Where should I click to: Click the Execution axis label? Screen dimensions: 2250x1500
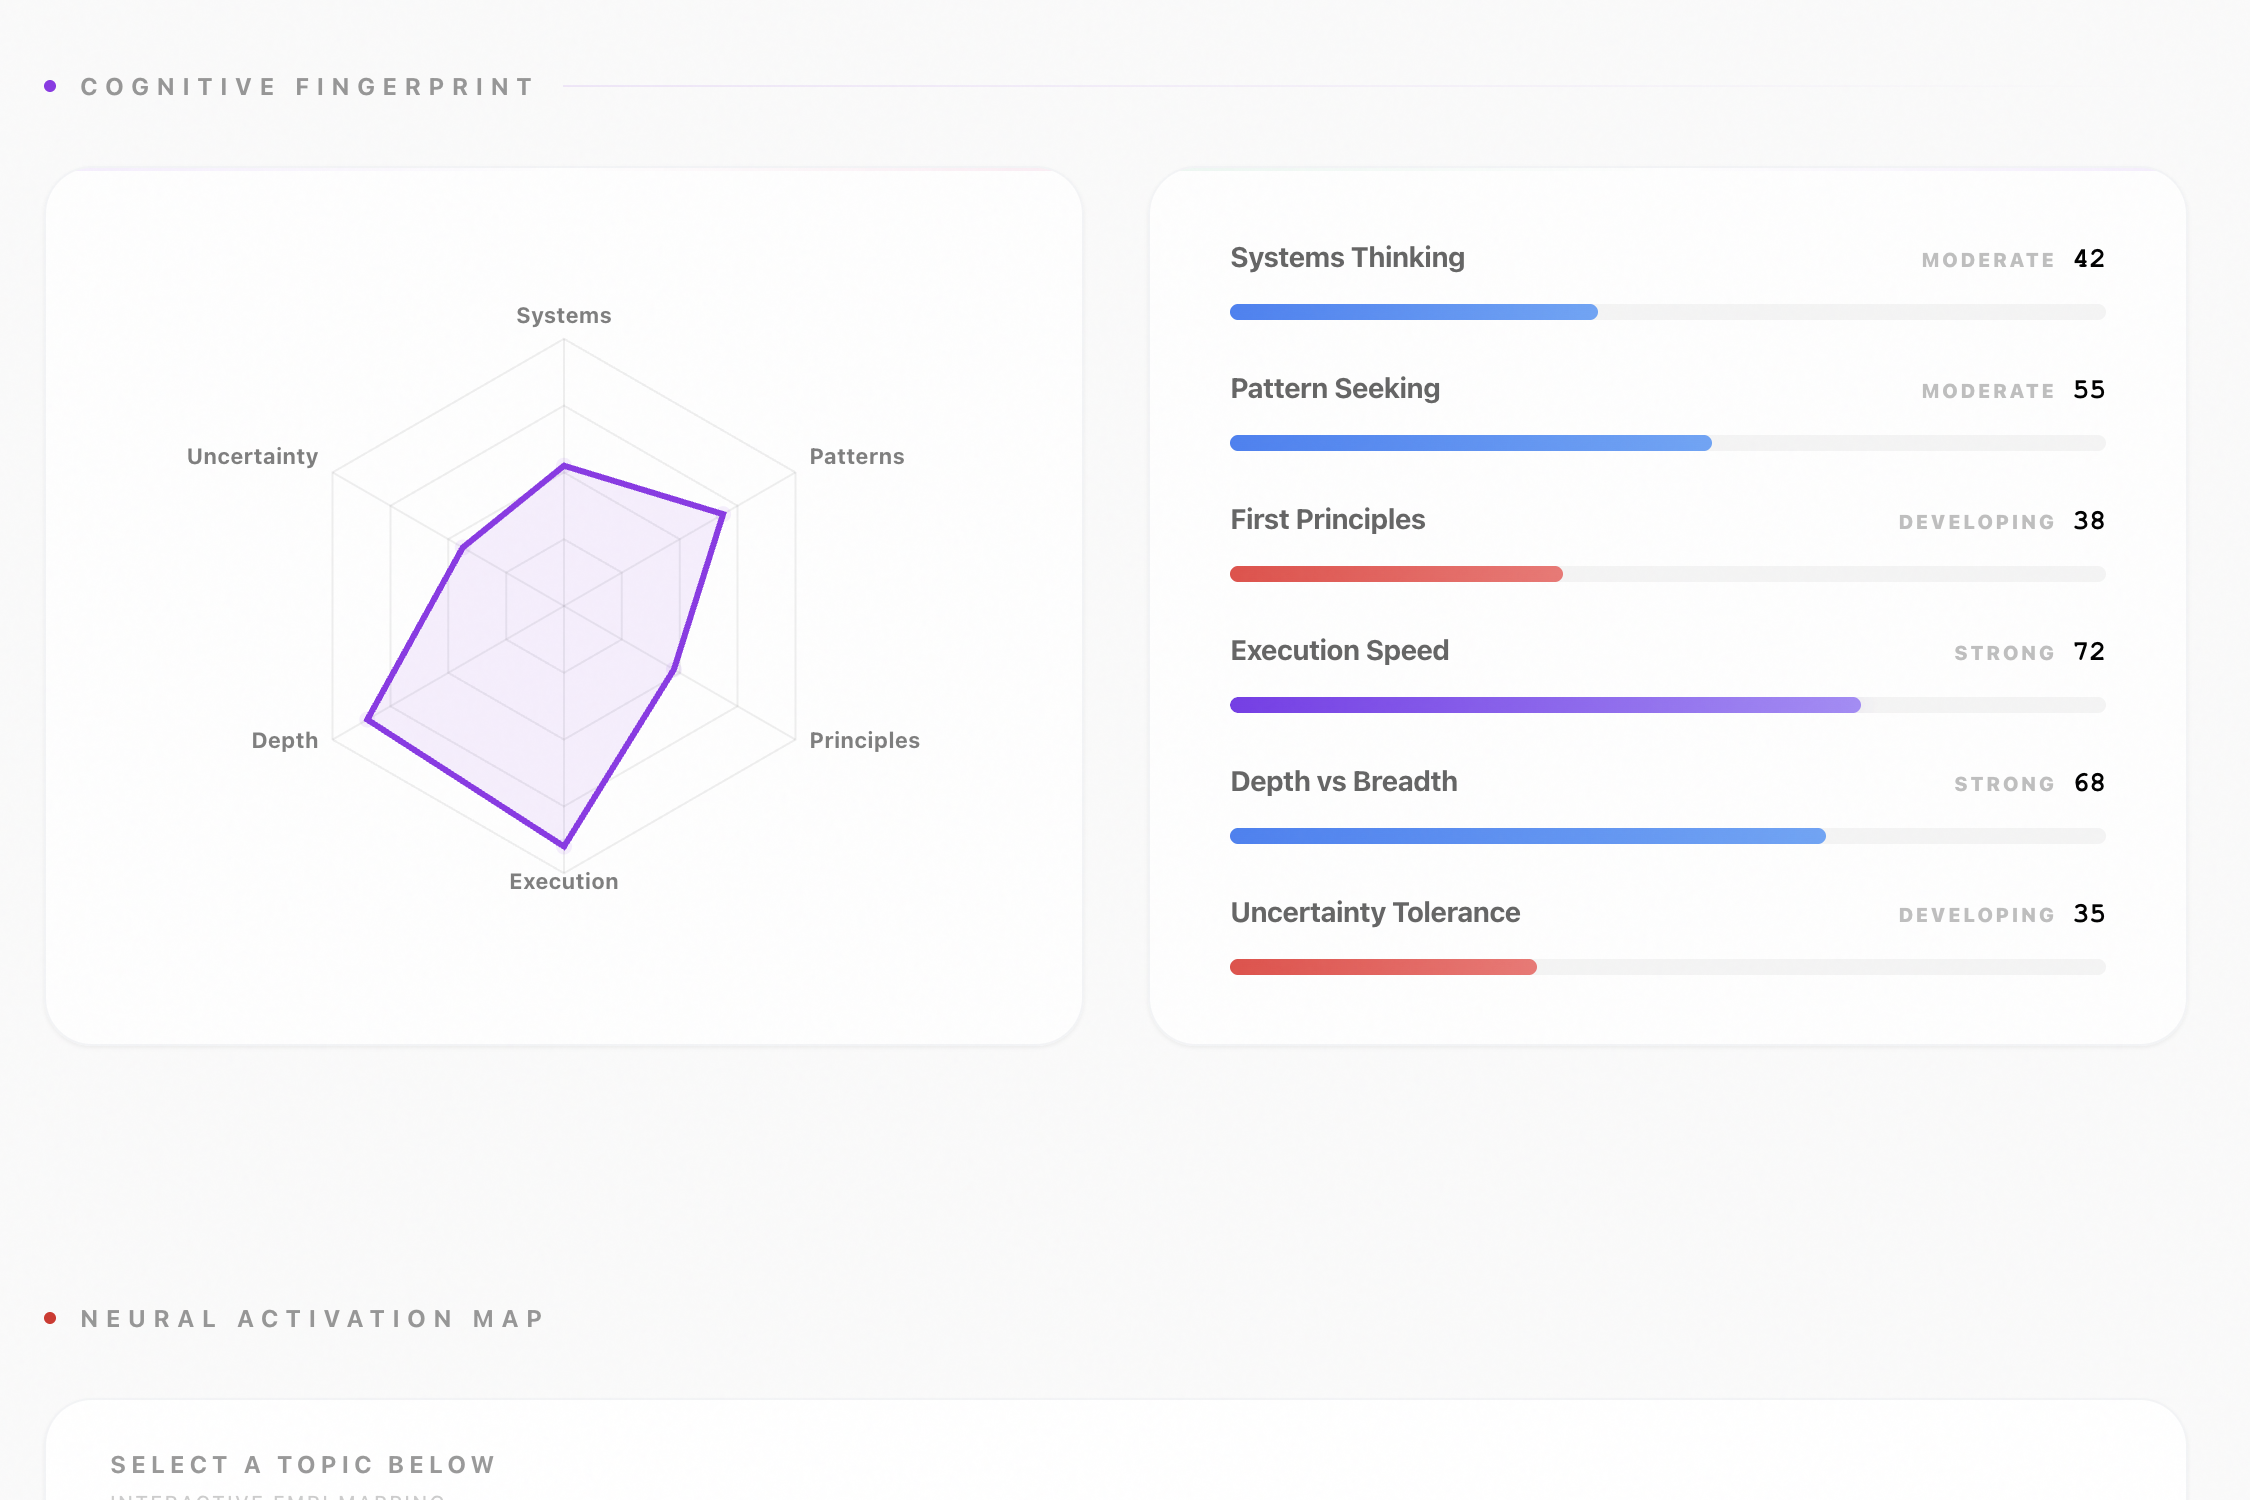coord(563,882)
